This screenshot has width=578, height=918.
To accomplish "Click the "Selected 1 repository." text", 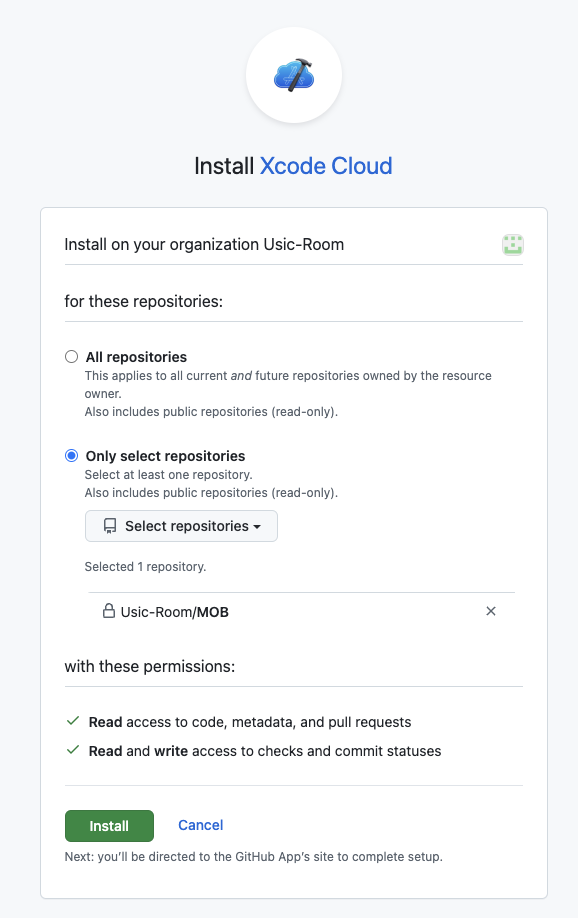I will point(145,567).
